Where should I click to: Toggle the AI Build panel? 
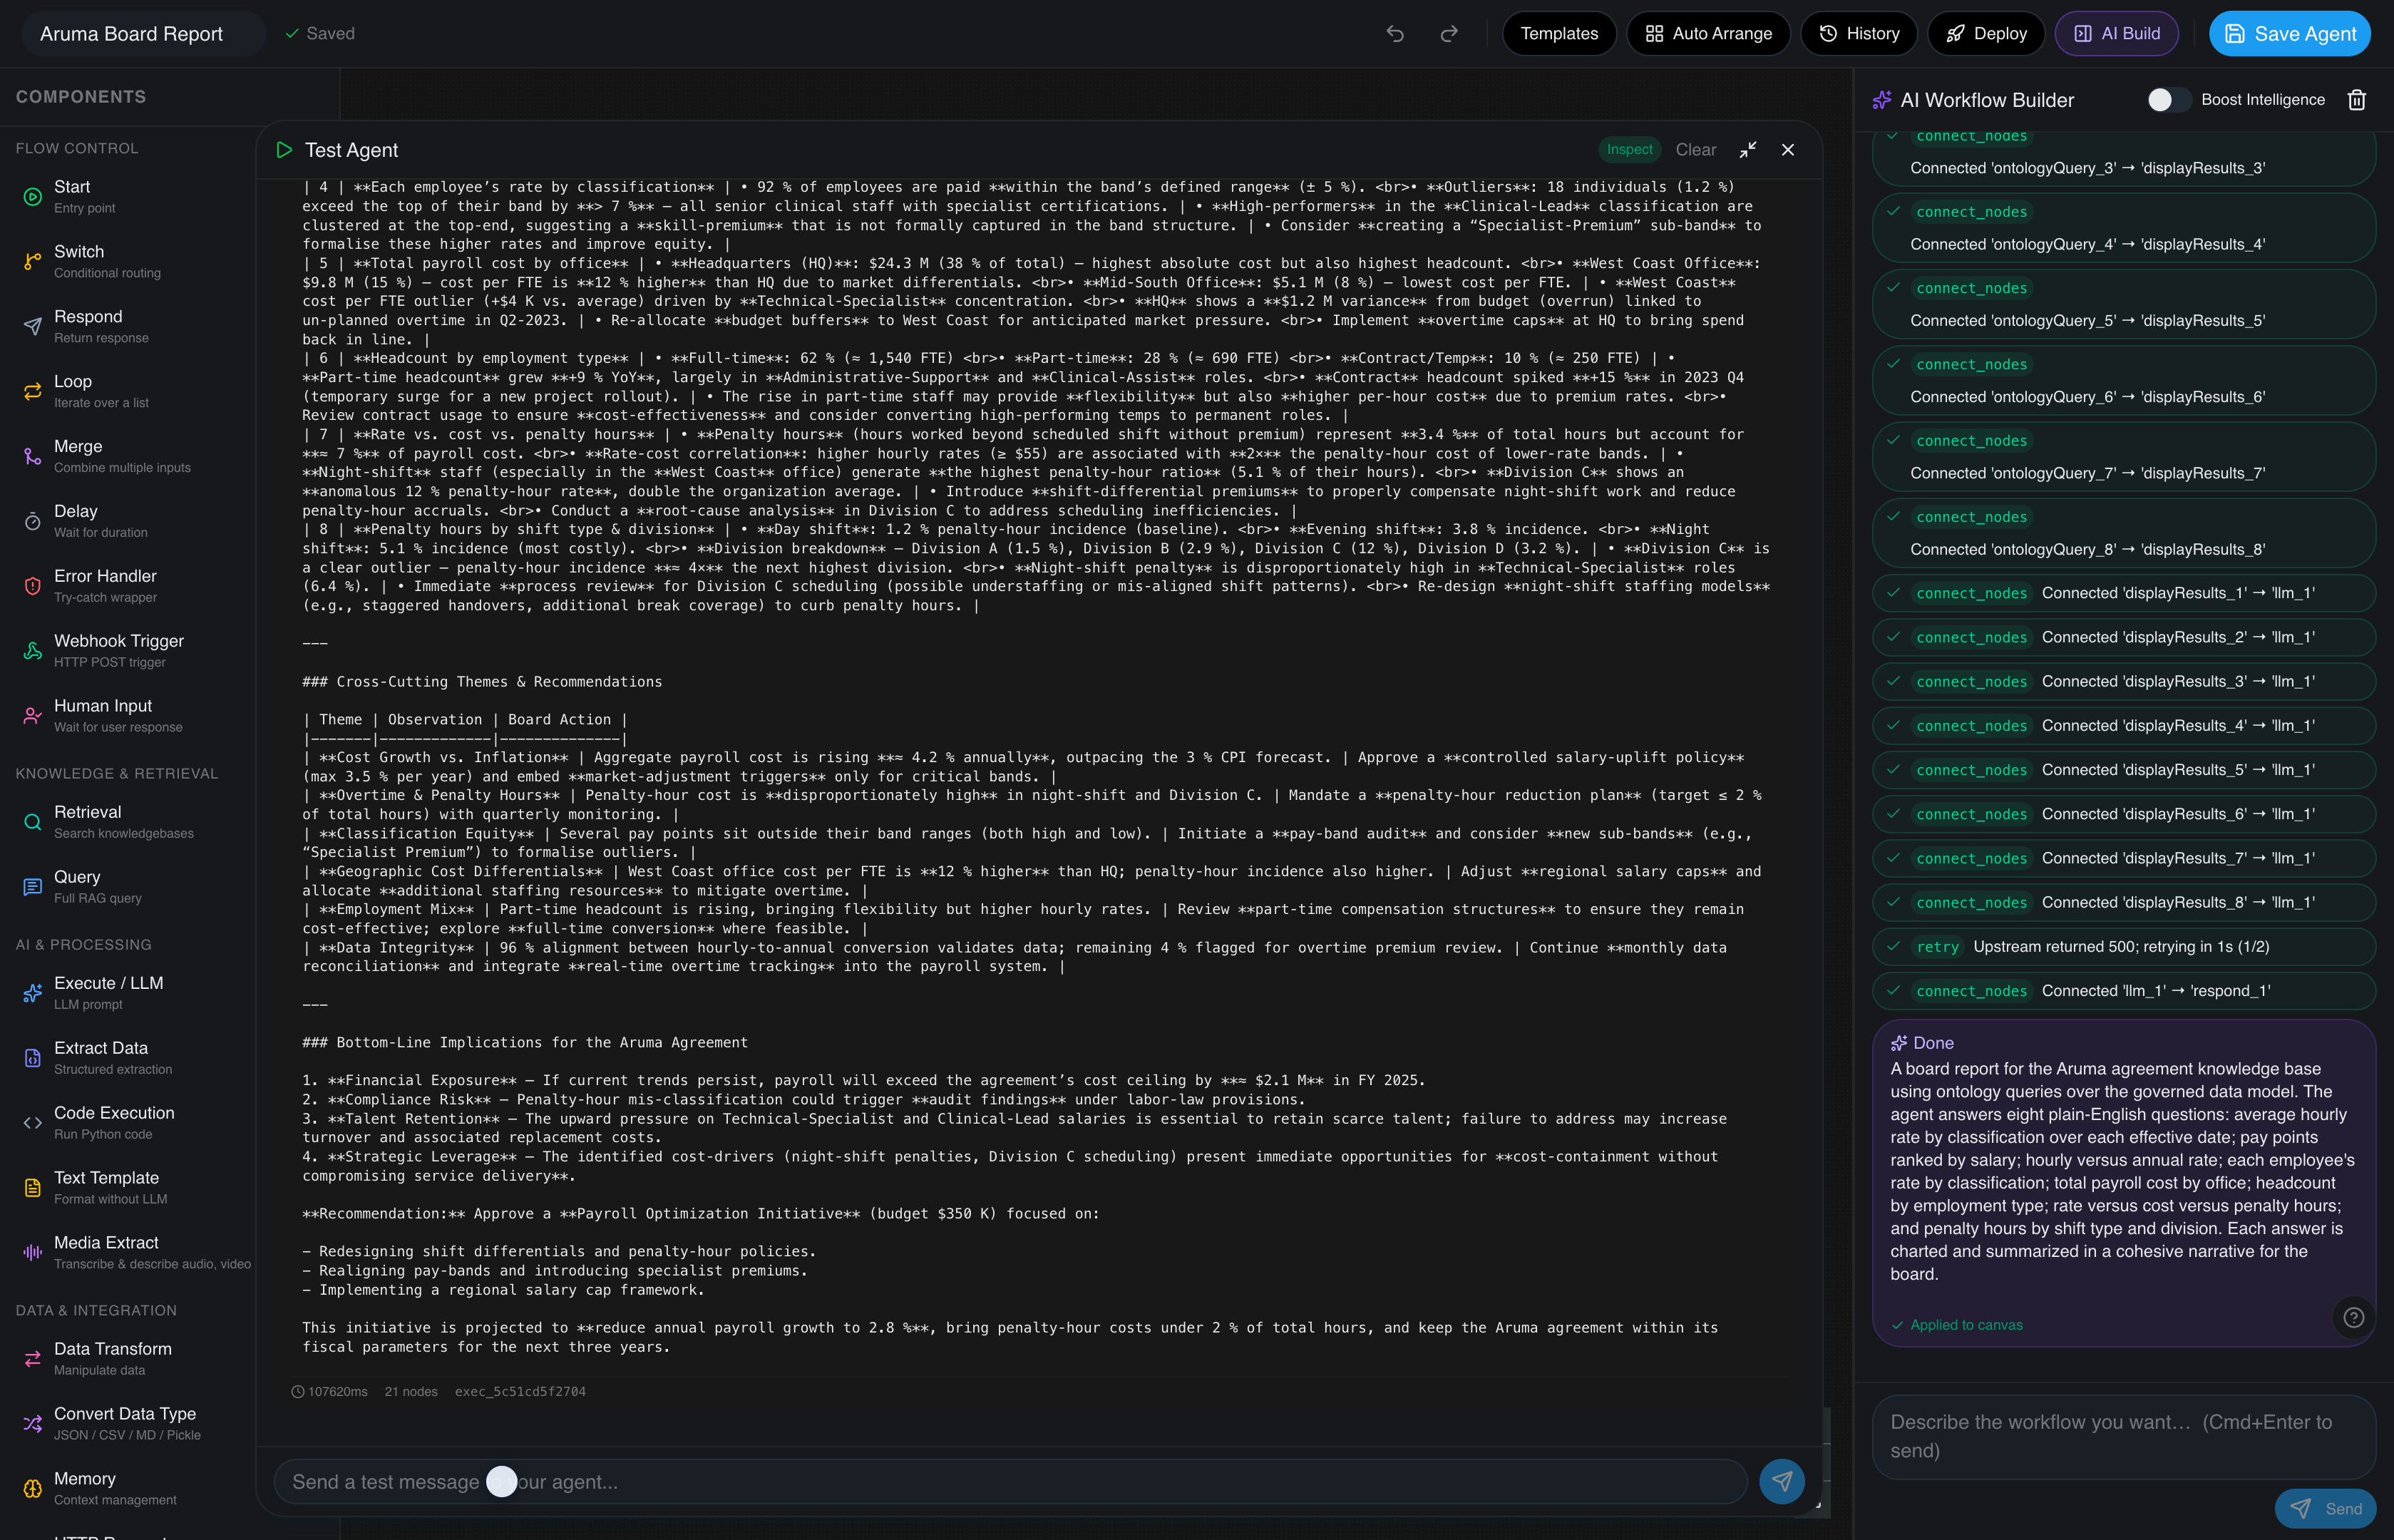coord(2116,34)
